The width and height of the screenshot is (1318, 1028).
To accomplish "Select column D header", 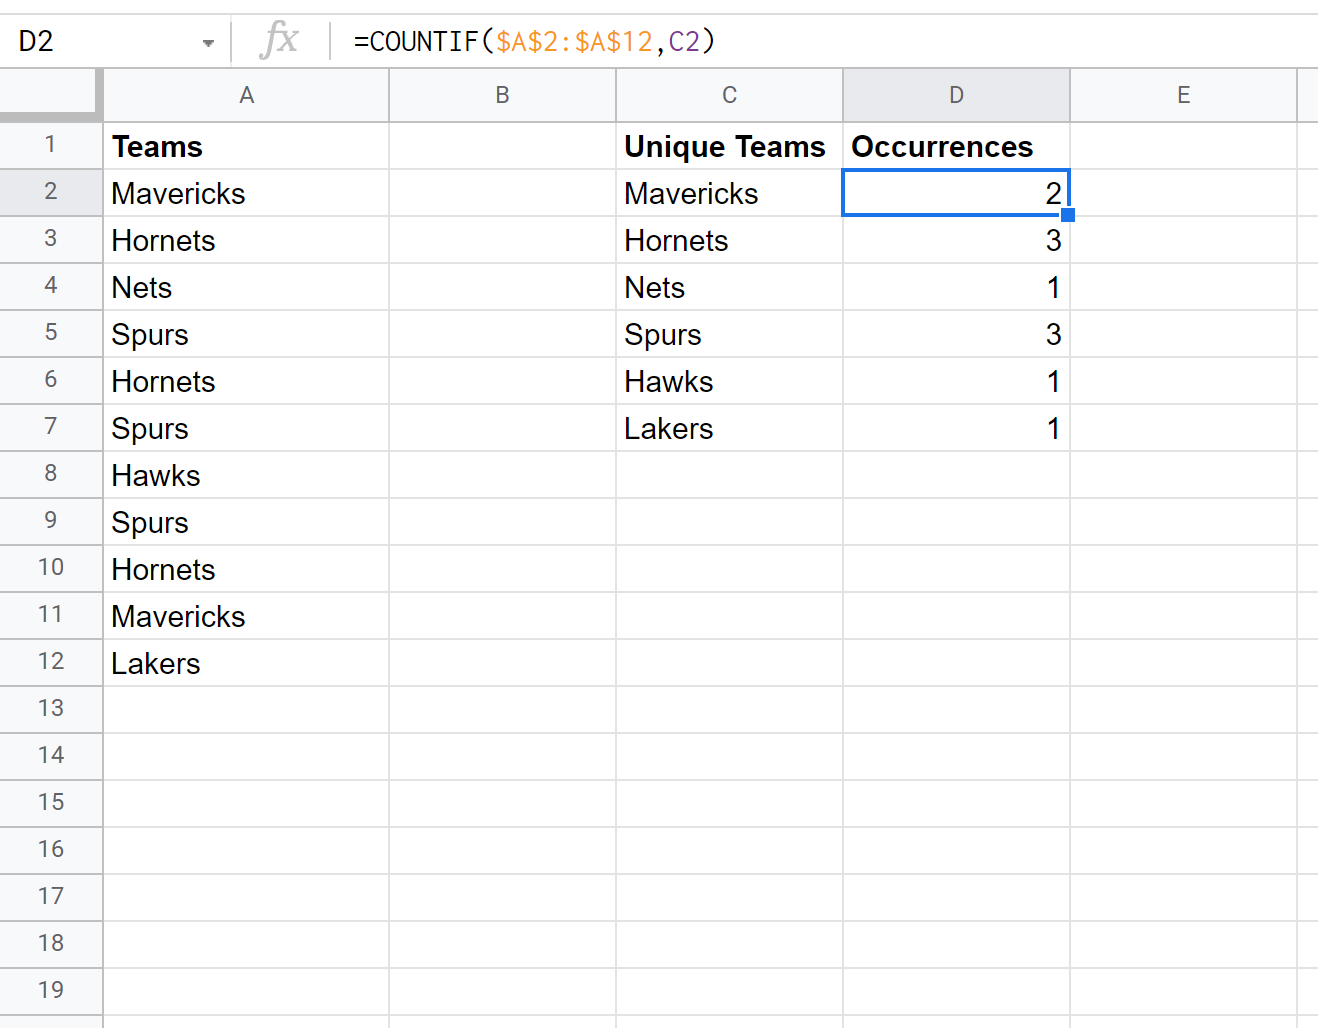I will coord(956,95).
